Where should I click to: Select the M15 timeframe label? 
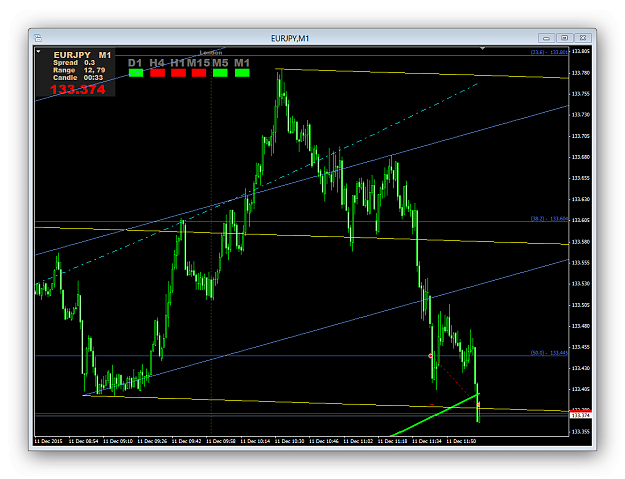(x=199, y=63)
